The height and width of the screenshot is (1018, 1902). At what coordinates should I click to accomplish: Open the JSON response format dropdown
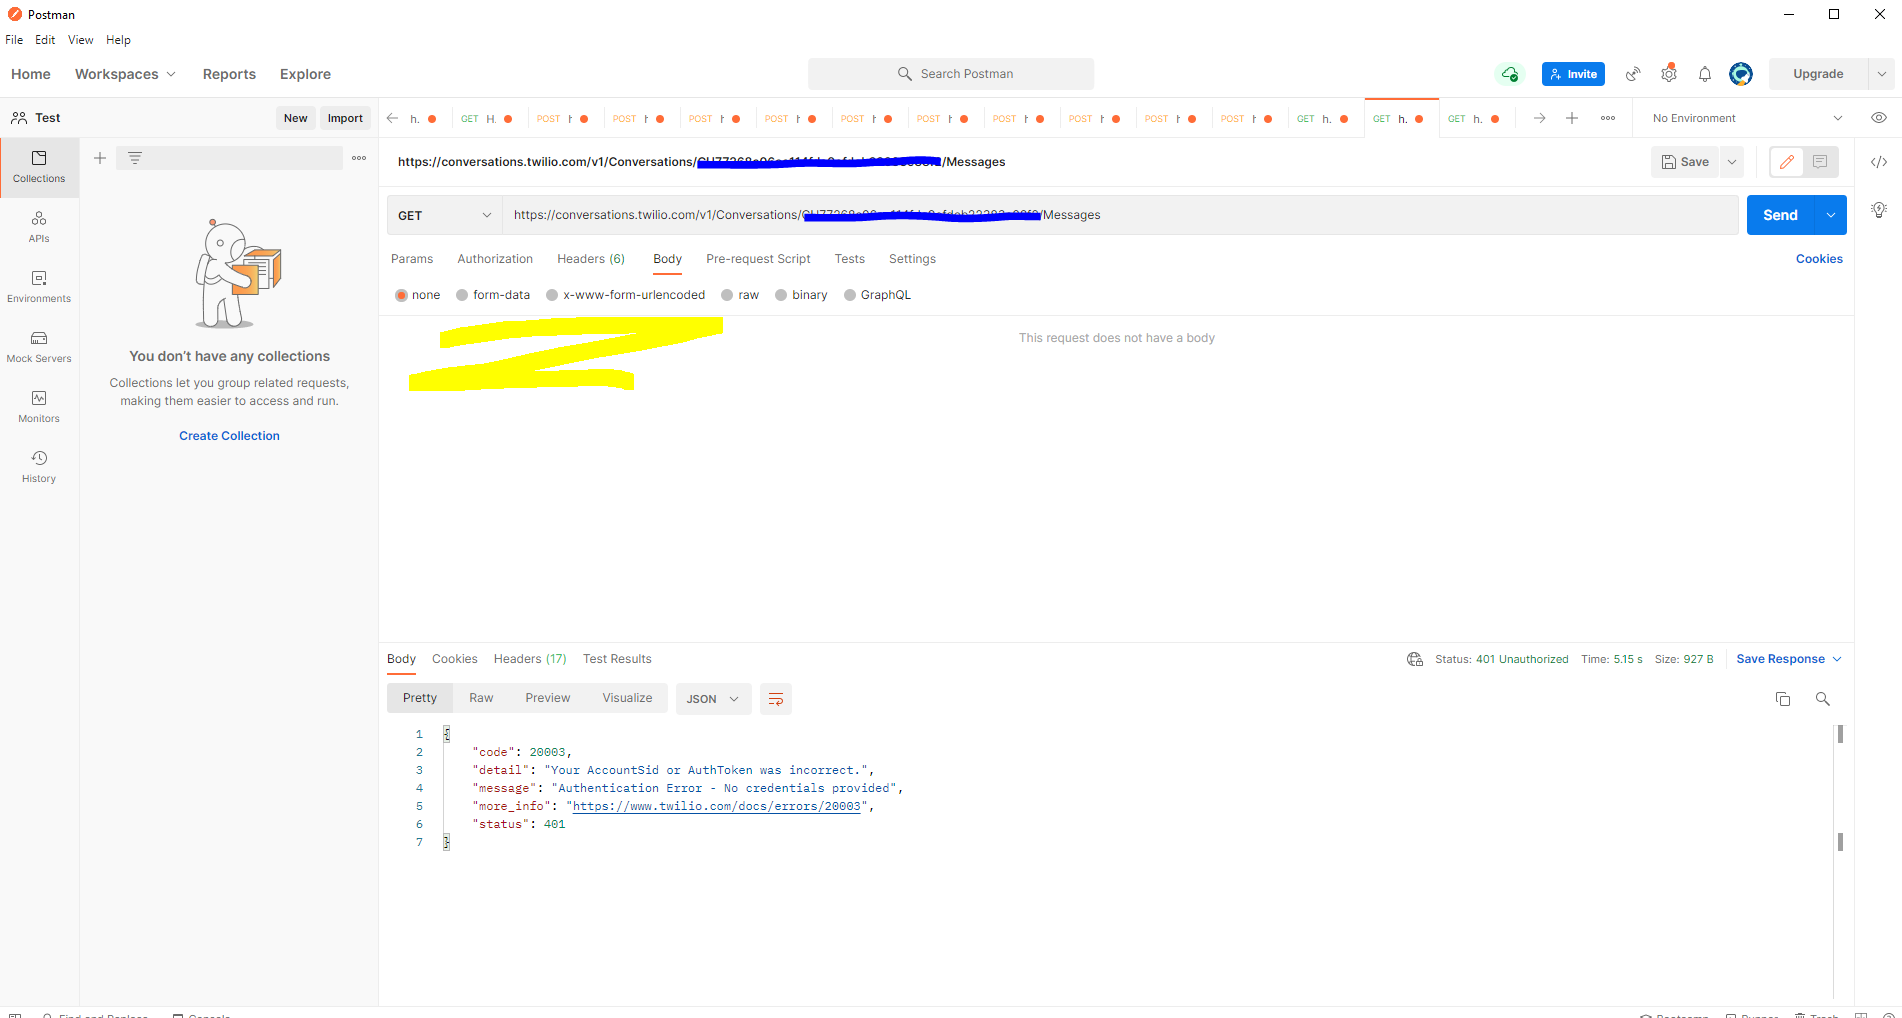pyautogui.click(x=712, y=699)
